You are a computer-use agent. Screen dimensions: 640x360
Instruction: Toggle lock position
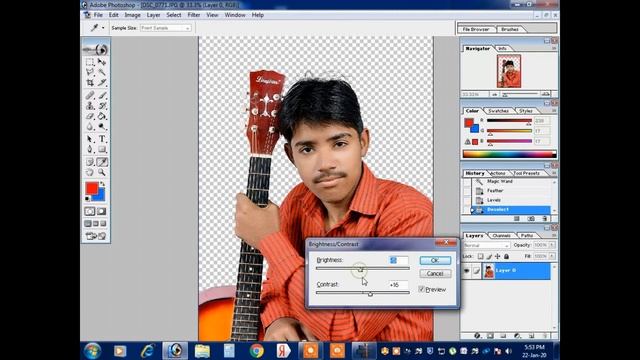498,256
